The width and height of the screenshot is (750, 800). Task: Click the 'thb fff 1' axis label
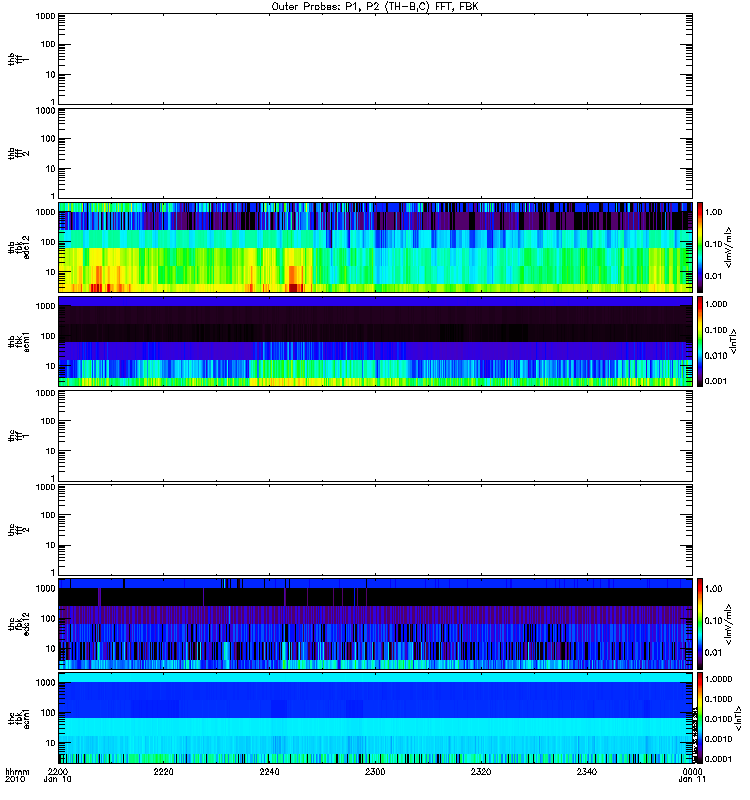(18, 59)
